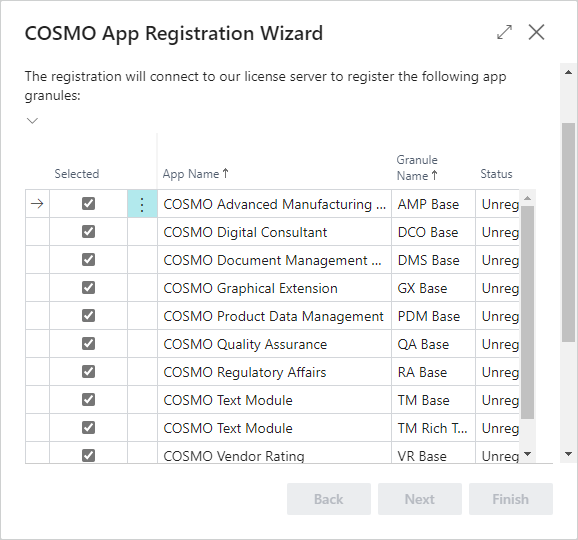The width and height of the screenshot is (578, 540).
Task: Collapse the granules list section chevron
Action: [32, 121]
